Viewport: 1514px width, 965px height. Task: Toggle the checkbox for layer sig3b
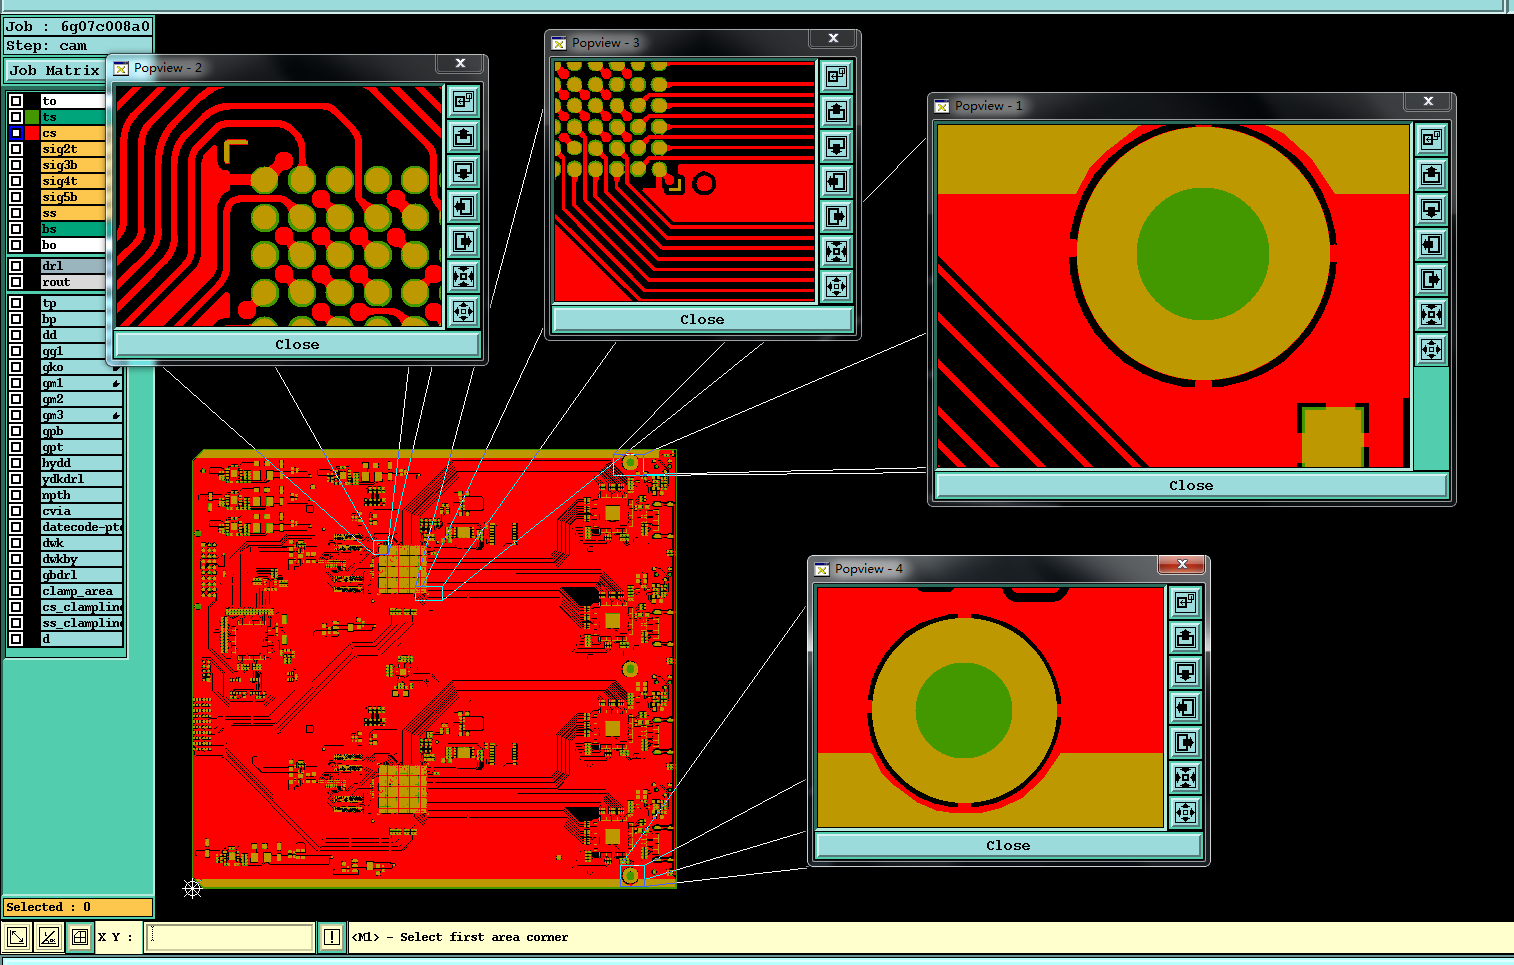tap(16, 165)
